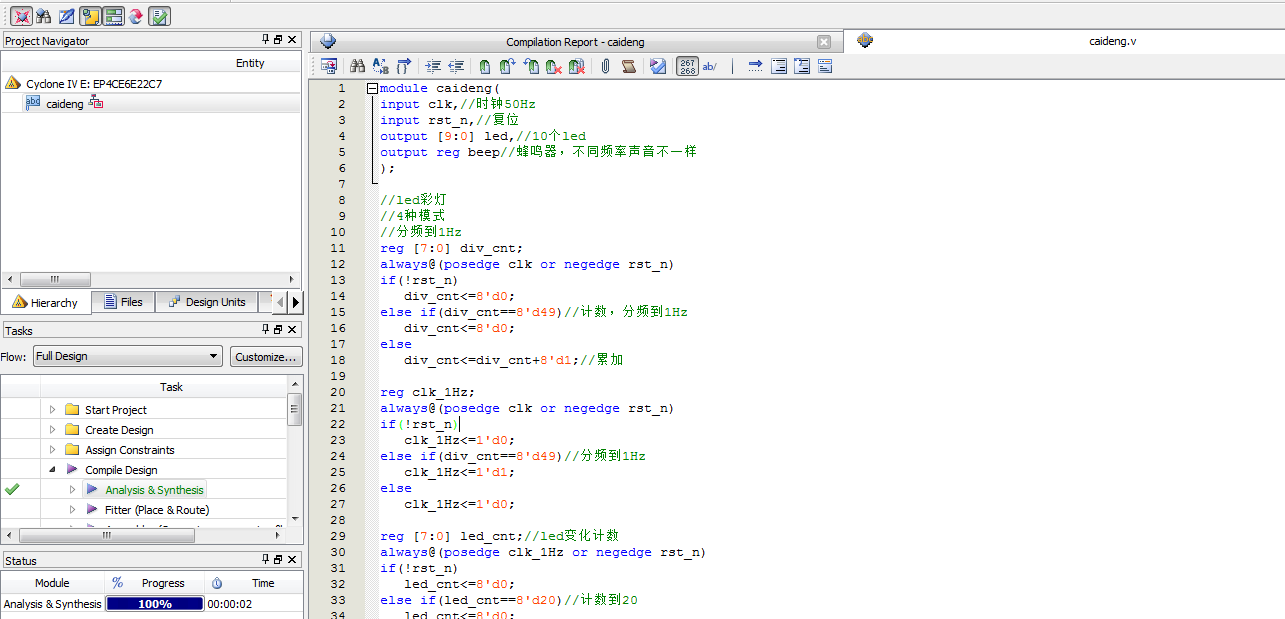Expand the Start Project task node
The width and height of the screenshot is (1285, 619).
tap(53, 410)
